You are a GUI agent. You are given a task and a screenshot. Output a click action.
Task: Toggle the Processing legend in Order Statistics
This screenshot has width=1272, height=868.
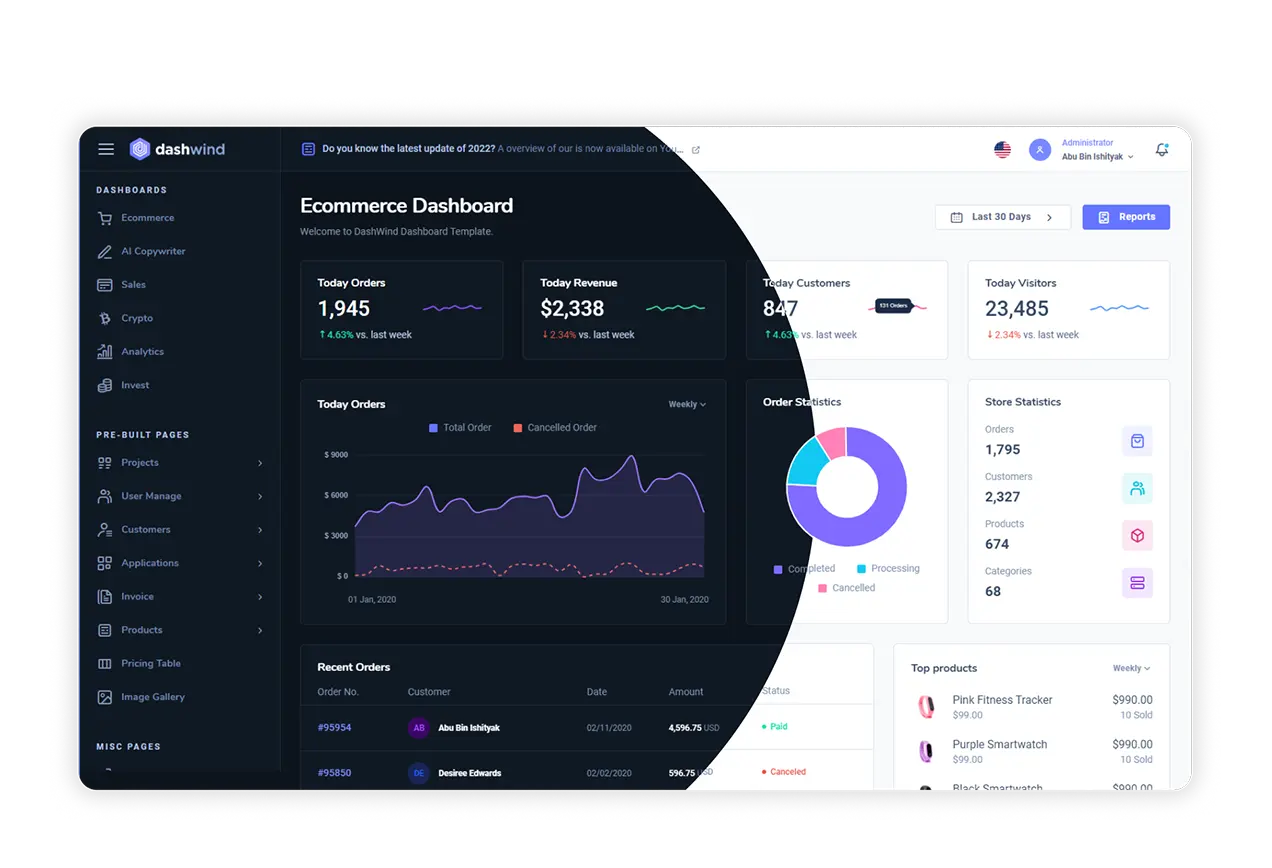tap(888, 569)
